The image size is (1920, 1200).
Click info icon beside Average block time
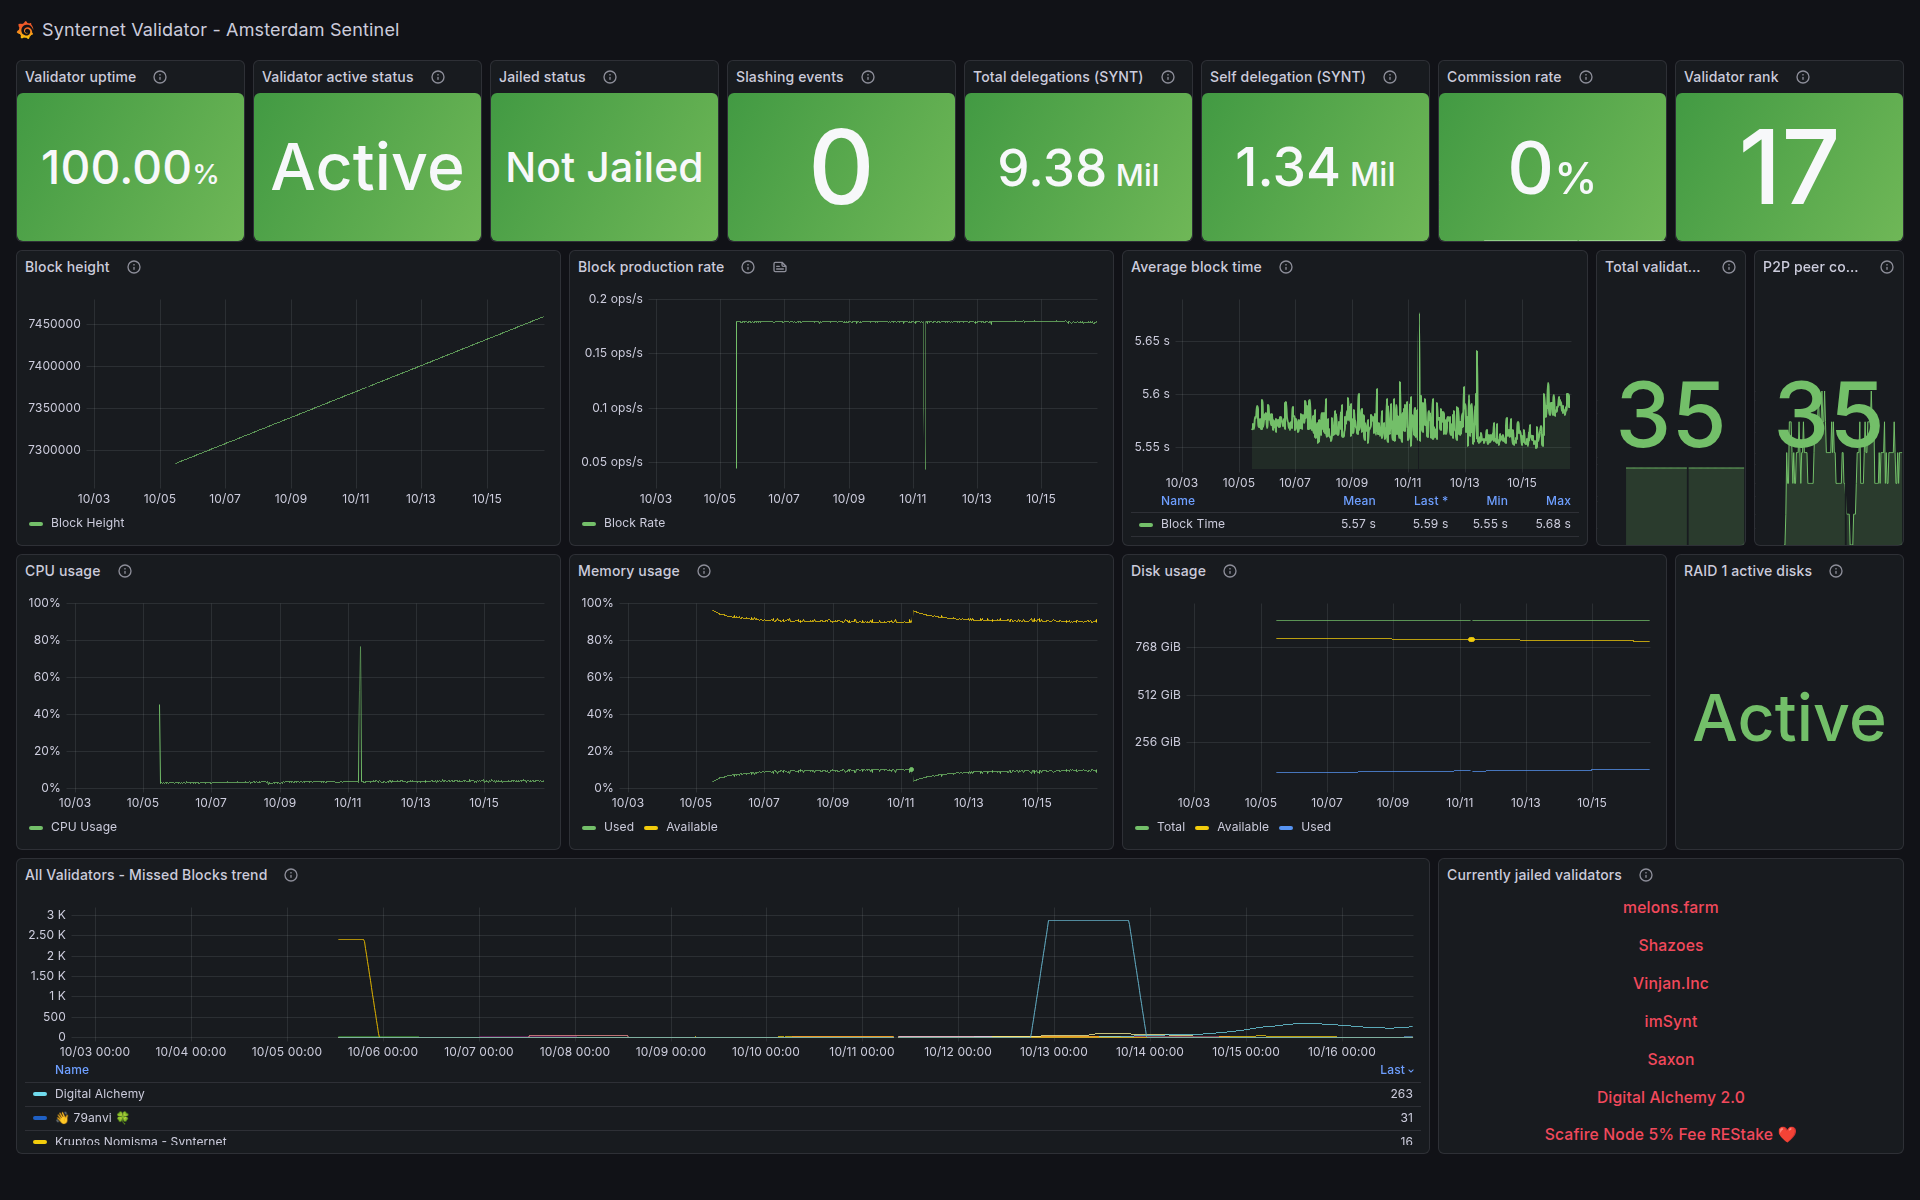(x=1286, y=267)
